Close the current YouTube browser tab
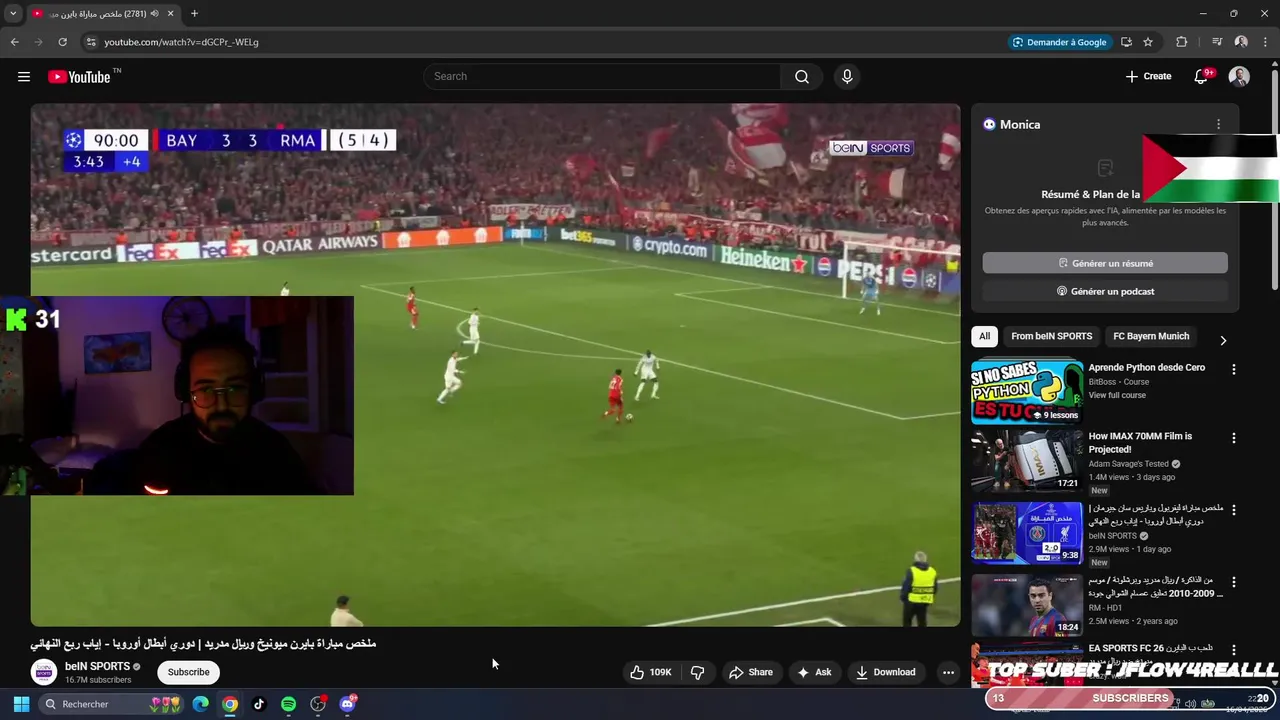 pyautogui.click(x=171, y=14)
